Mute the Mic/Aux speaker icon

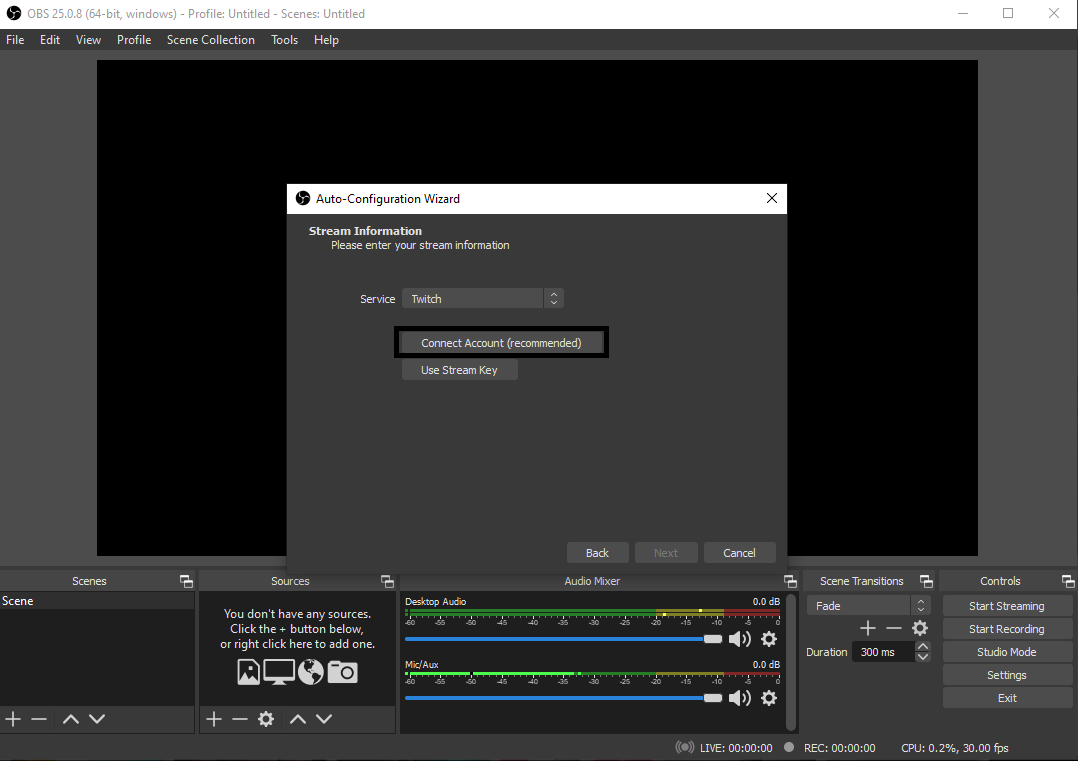point(739,698)
